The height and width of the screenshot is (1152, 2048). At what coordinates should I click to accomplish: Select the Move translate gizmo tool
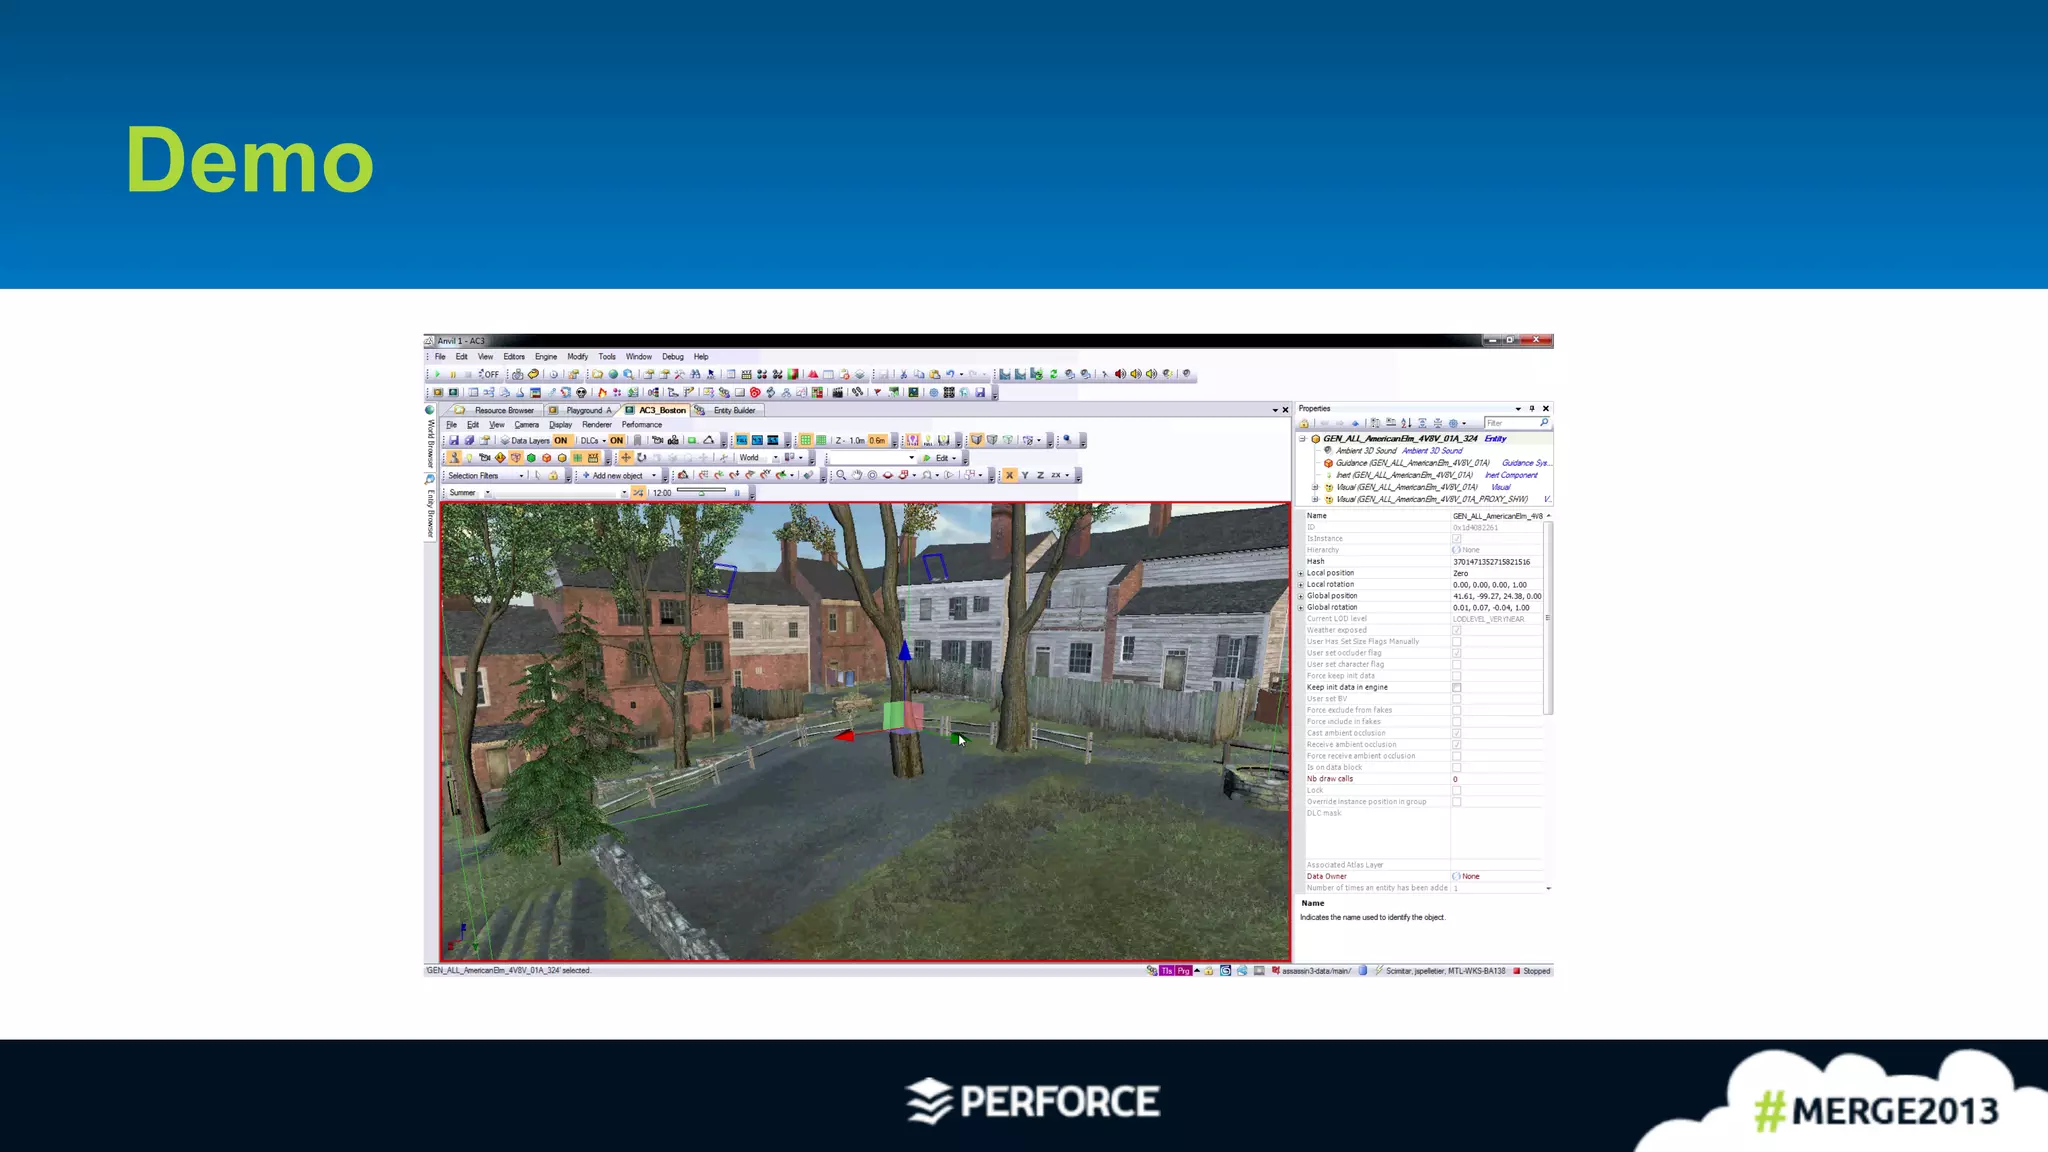click(626, 457)
